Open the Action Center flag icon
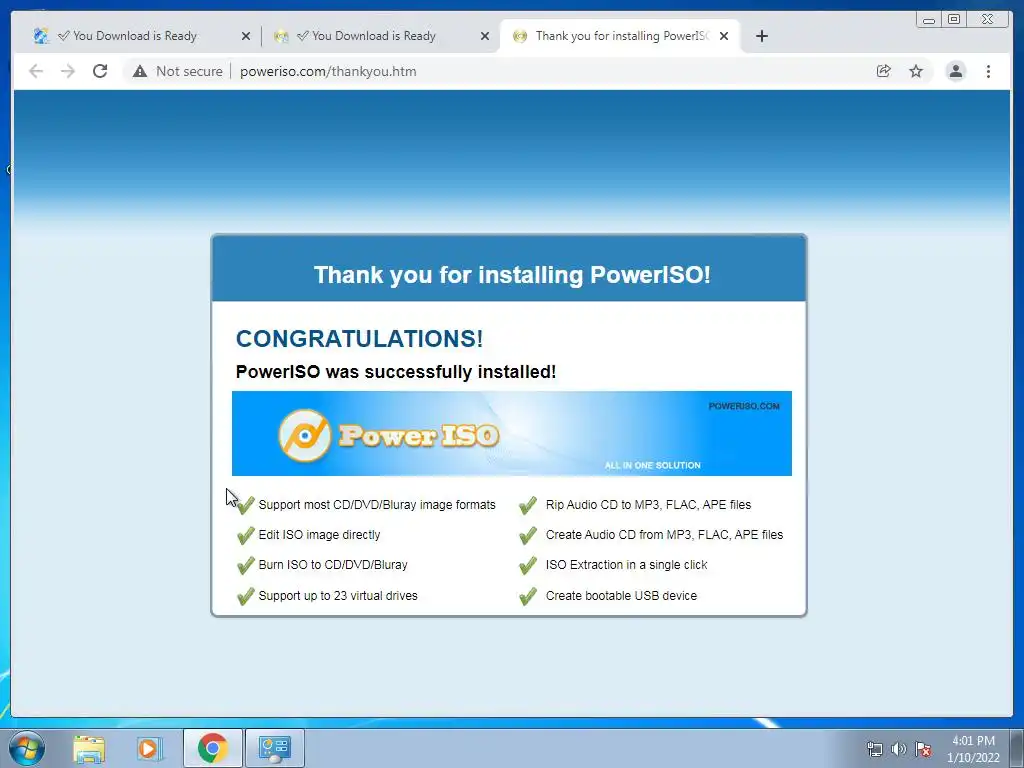Image resolution: width=1024 pixels, height=768 pixels. (x=923, y=749)
